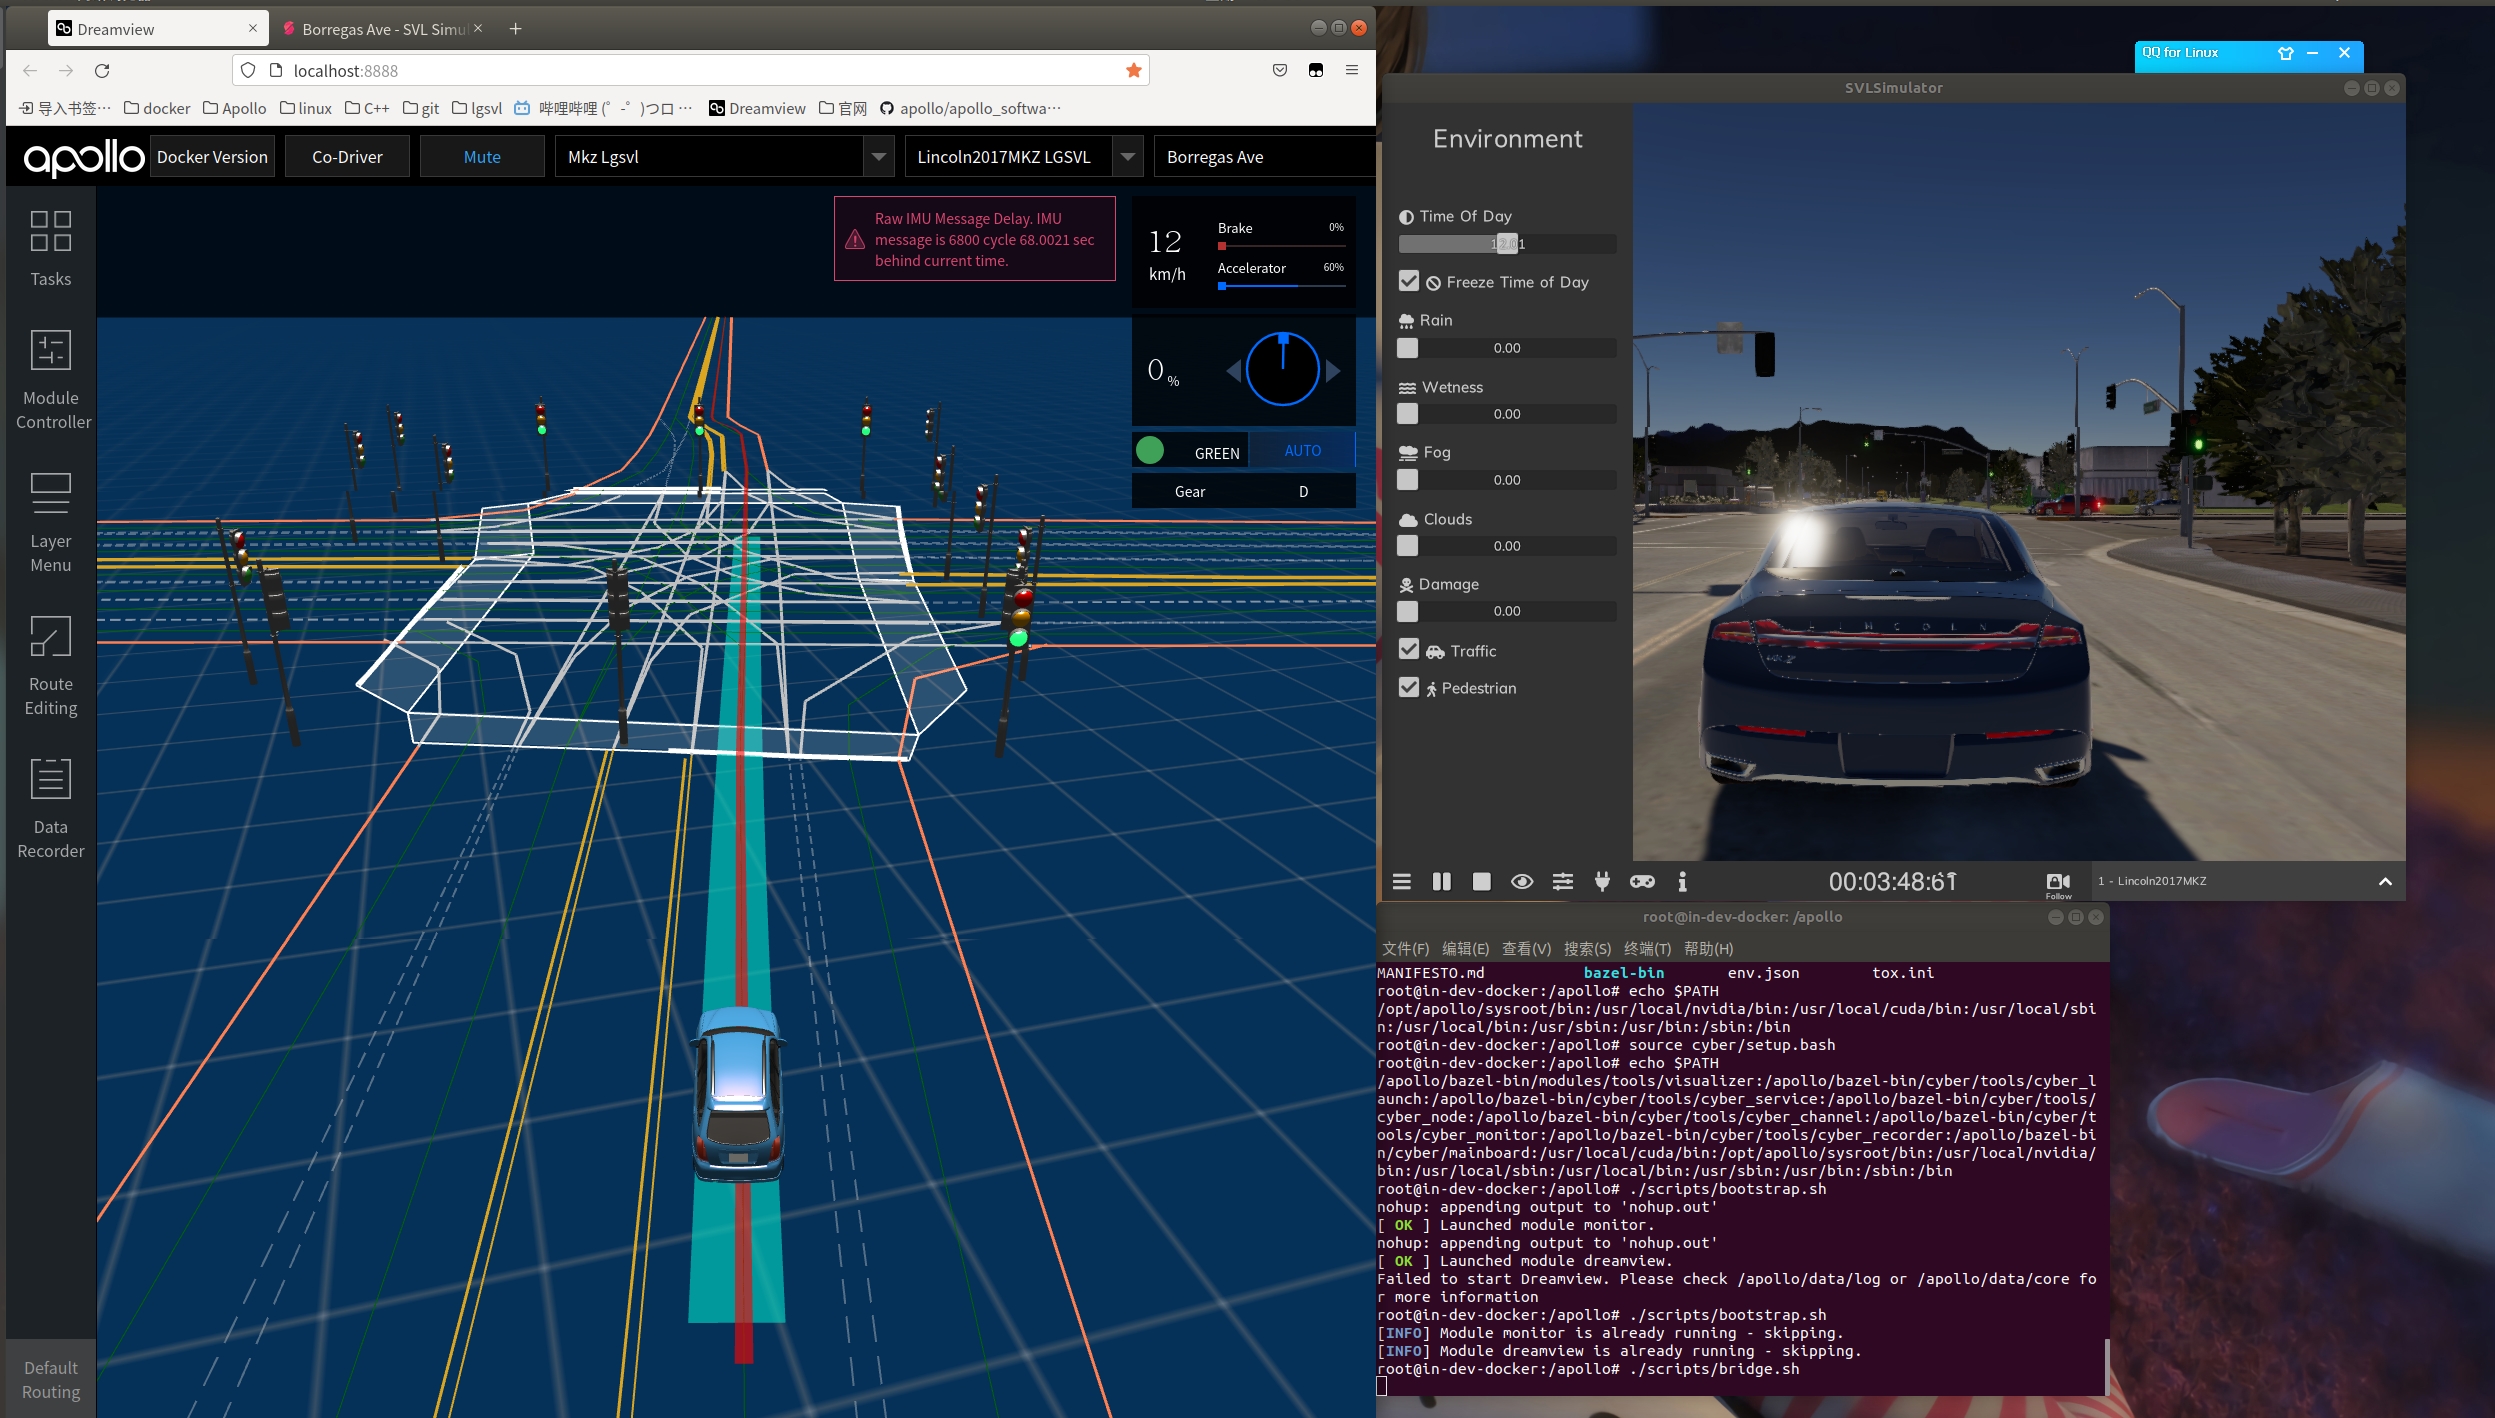Viewport: 2495px width, 1418px height.
Task: Drag the Rain intensity slider in Environment
Action: pos(1407,348)
